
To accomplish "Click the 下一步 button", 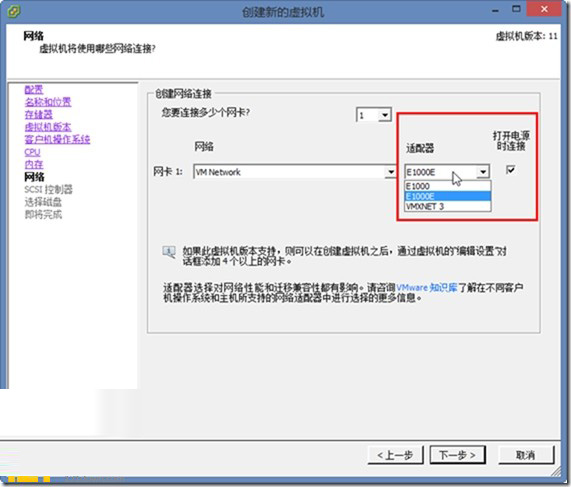I will 457,455.
